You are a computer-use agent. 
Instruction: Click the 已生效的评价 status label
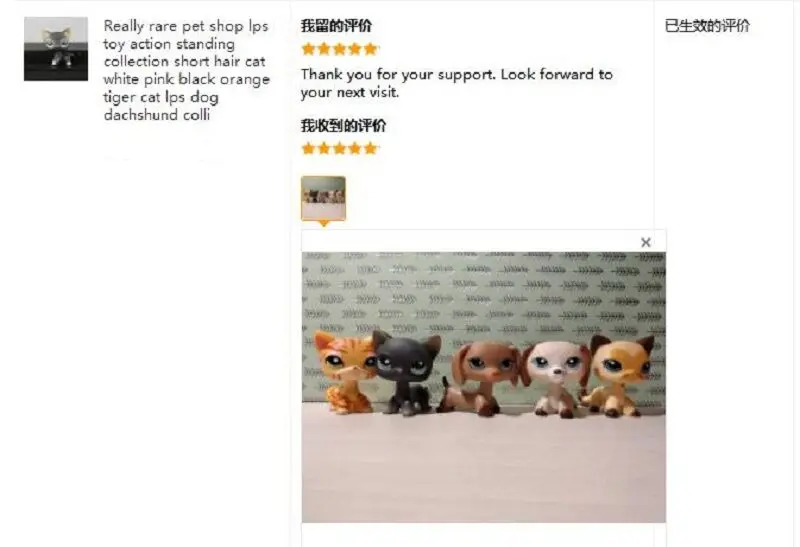point(707,26)
